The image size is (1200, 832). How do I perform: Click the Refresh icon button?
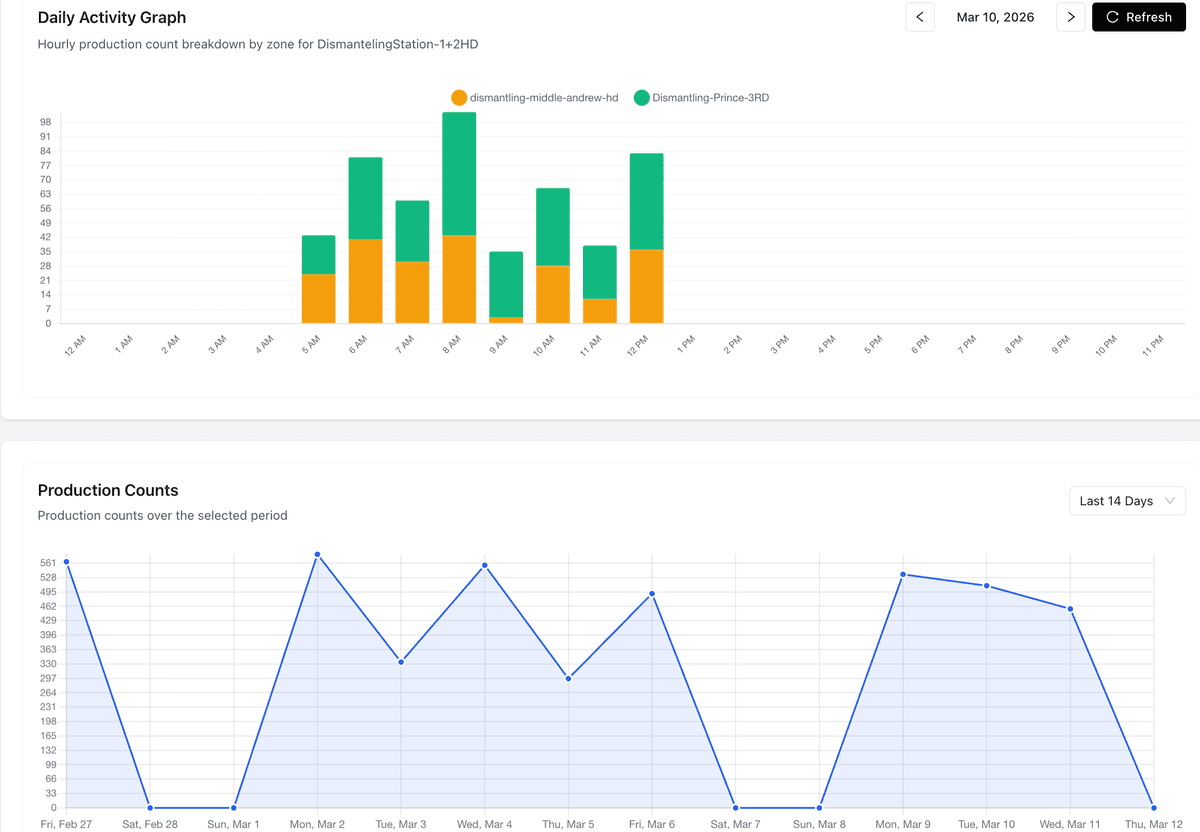click(x=1110, y=17)
